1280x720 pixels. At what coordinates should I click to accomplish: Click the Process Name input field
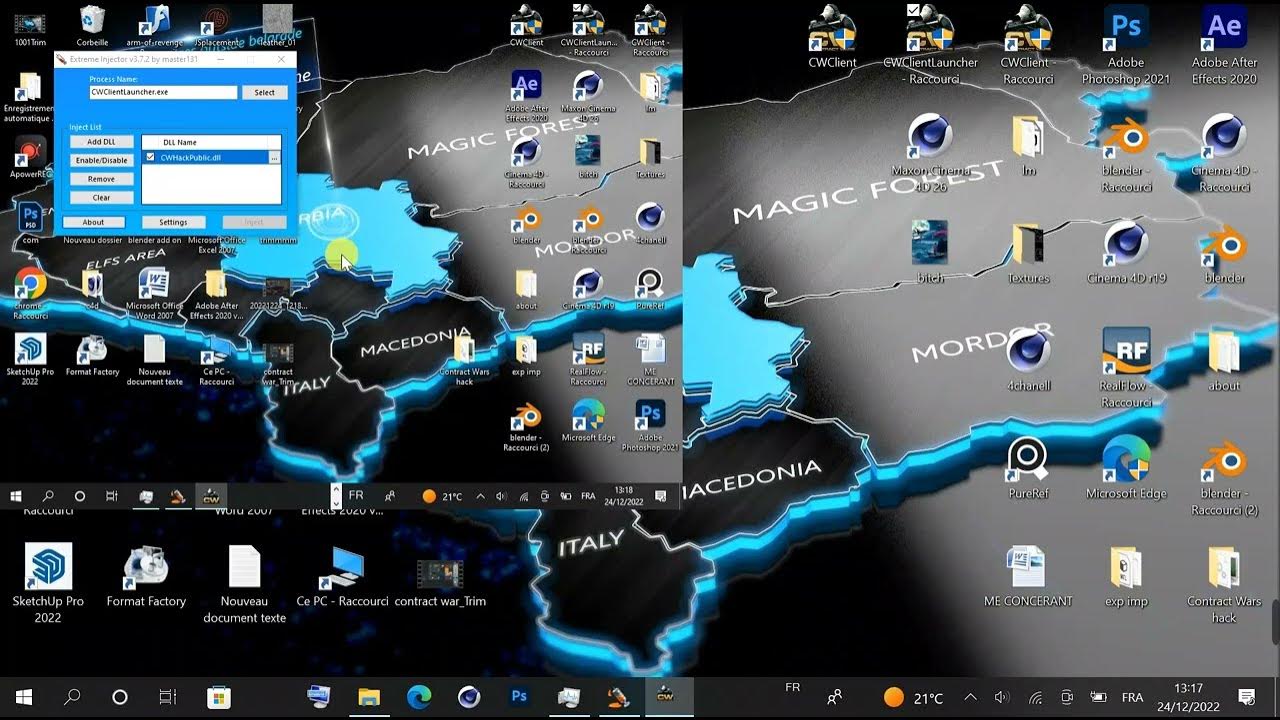click(163, 92)
